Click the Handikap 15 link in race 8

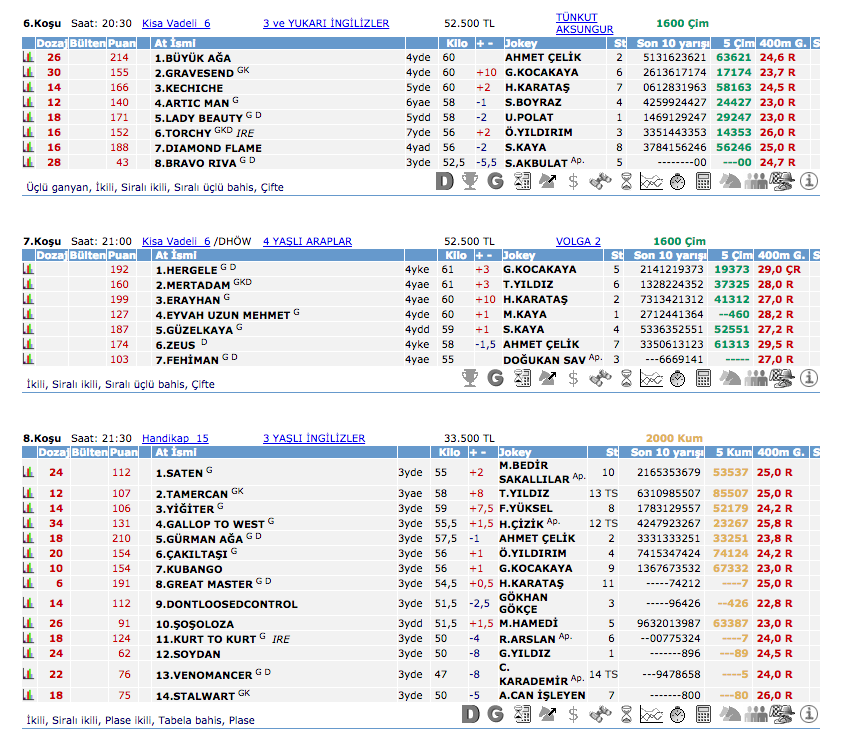pos(175,438)
